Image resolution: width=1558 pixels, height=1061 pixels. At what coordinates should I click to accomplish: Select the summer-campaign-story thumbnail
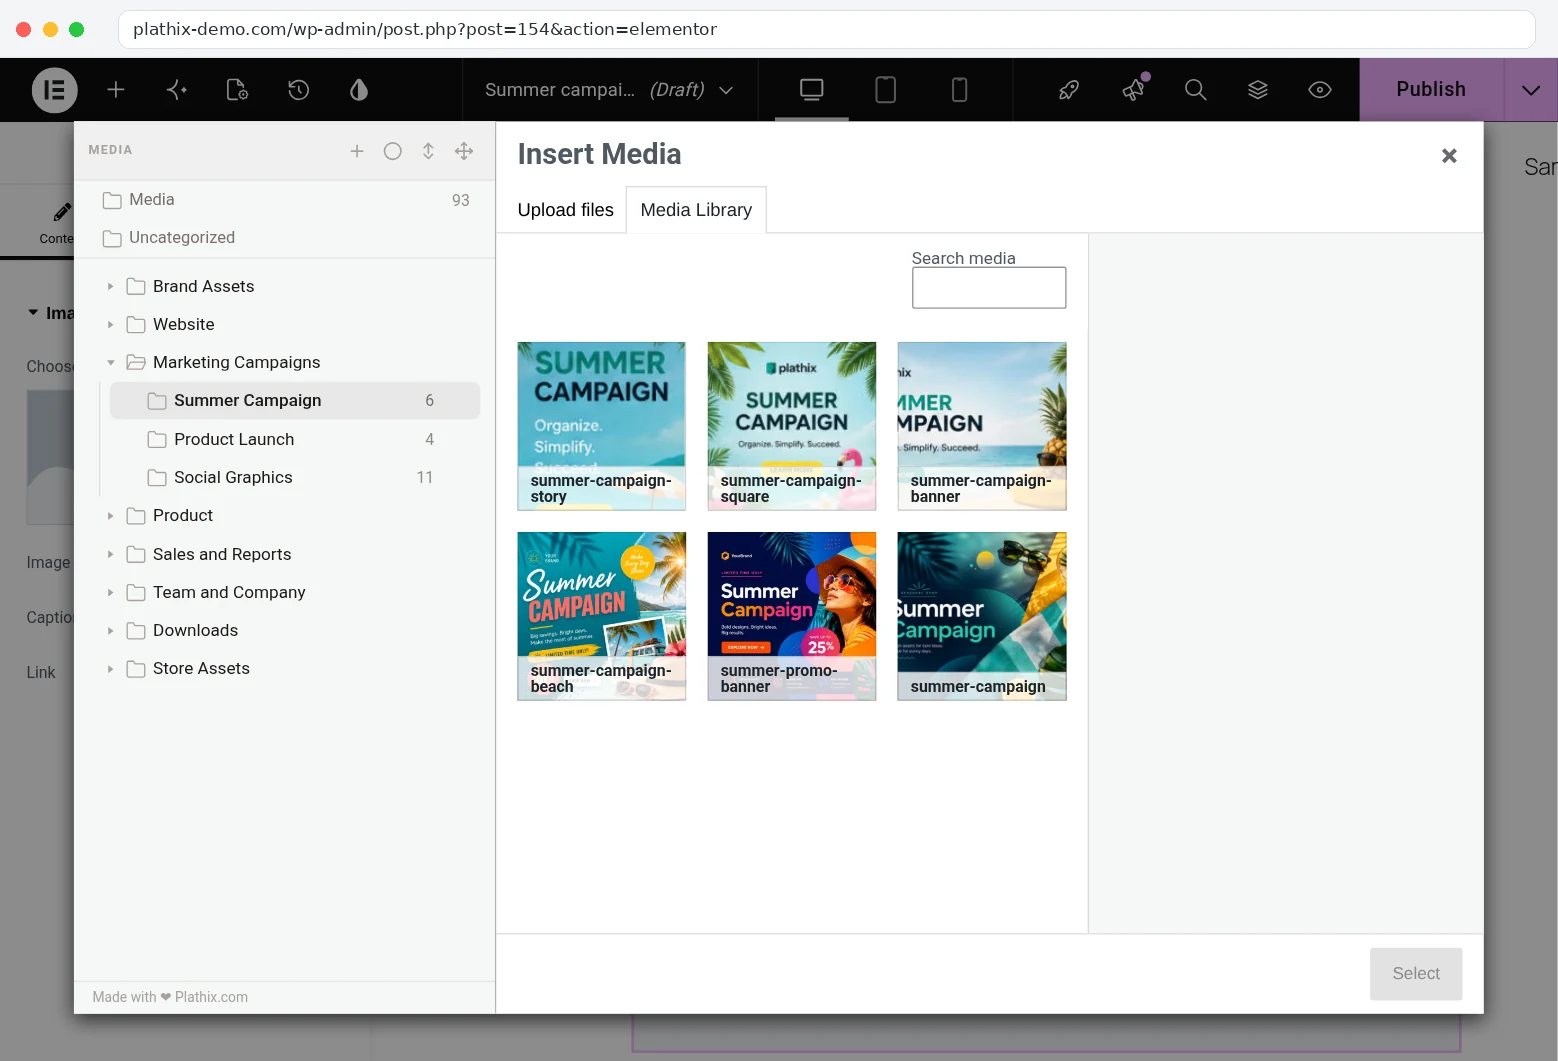(601, 426)
